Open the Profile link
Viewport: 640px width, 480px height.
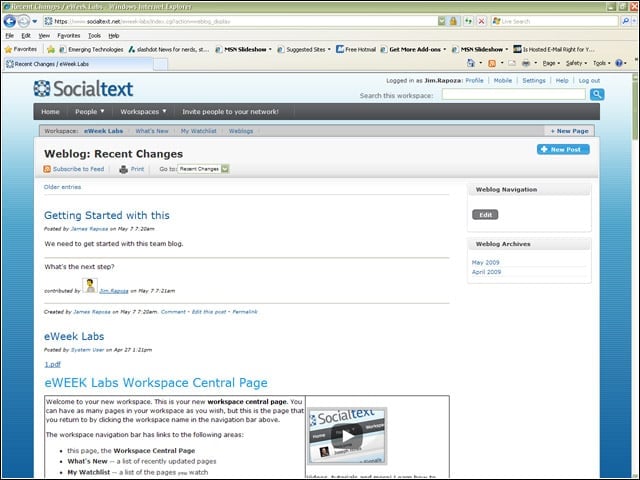(474, 80)
